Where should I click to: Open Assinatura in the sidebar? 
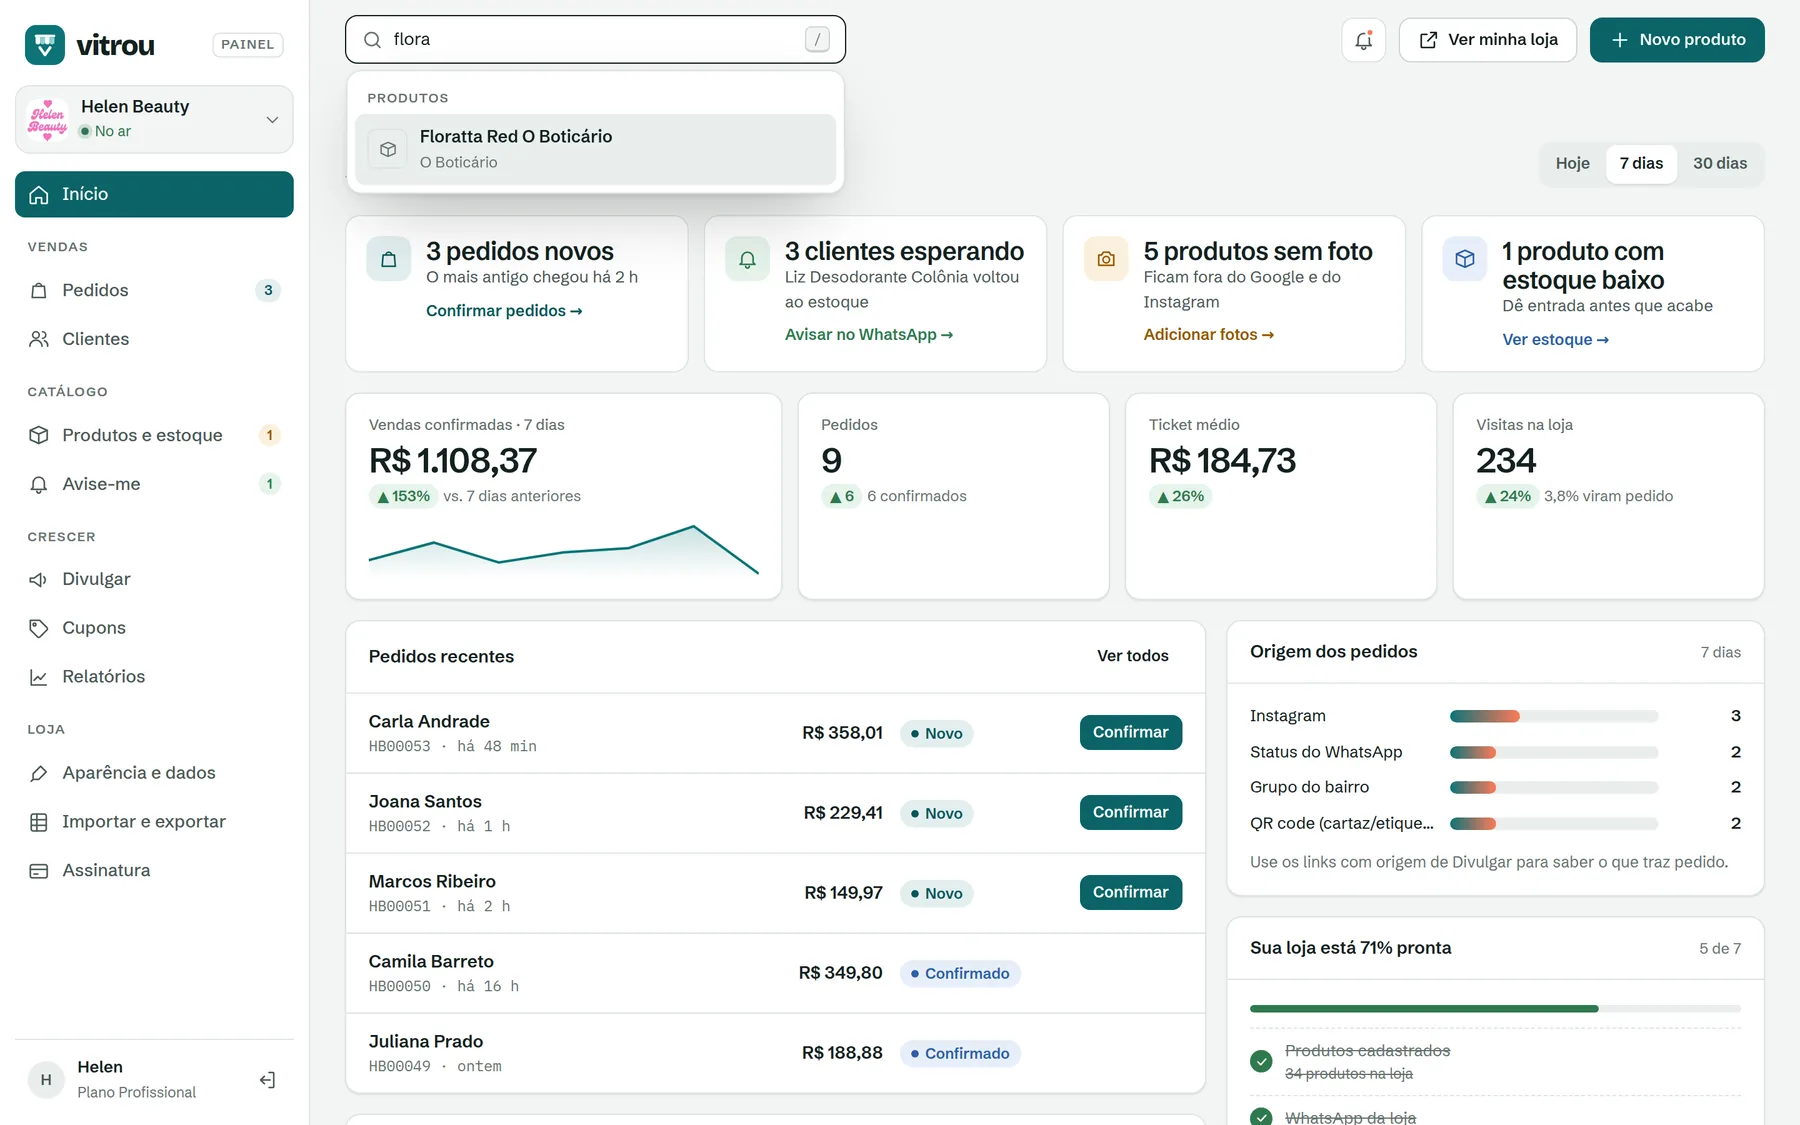[154, 871]
